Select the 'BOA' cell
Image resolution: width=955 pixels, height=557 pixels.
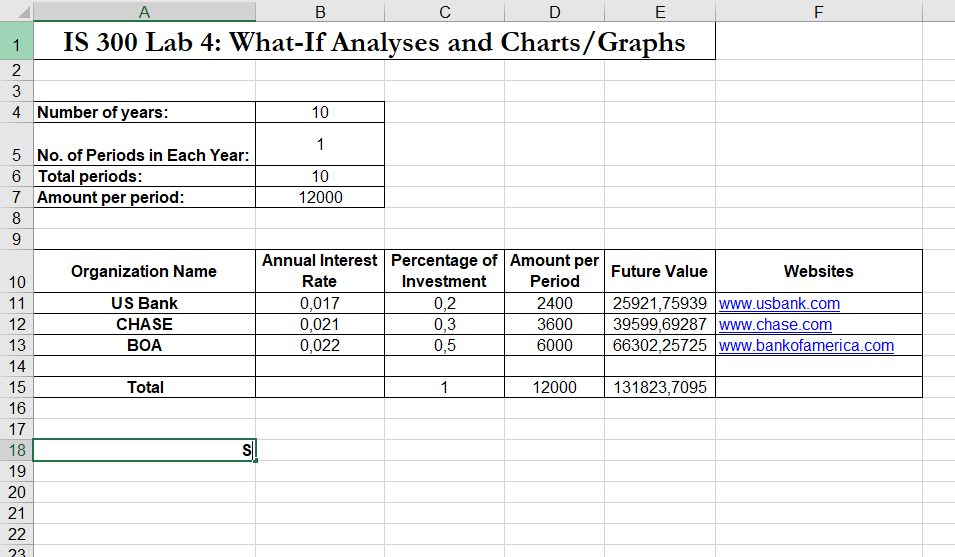click(144, 345)
